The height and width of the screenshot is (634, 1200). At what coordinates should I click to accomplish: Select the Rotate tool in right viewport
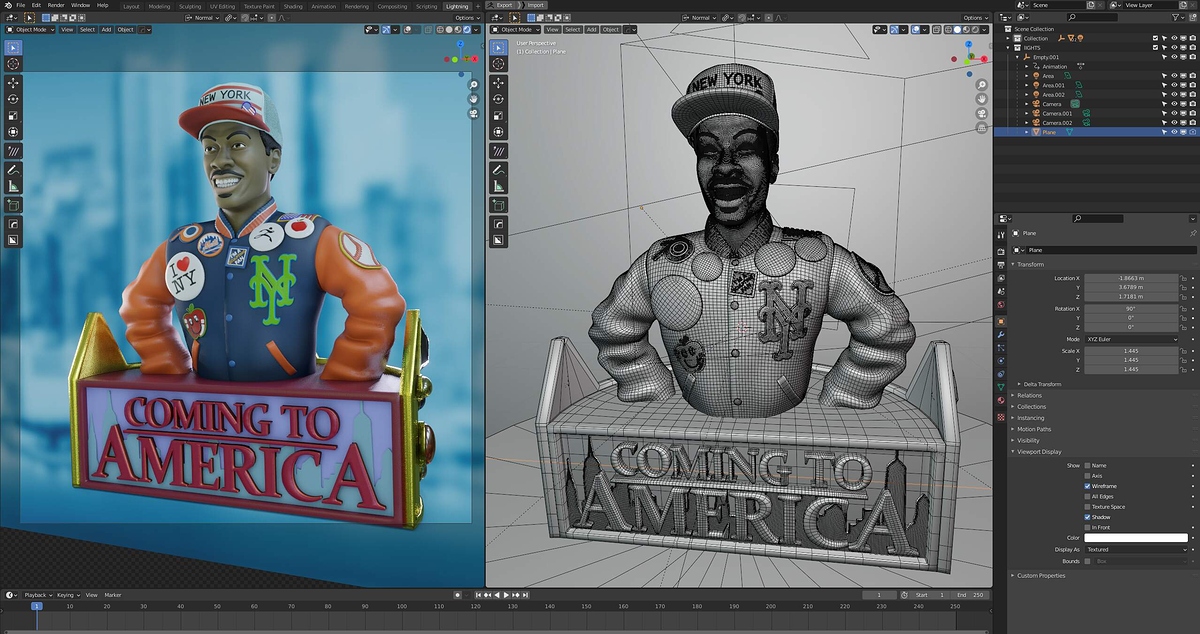click(500, 99)
